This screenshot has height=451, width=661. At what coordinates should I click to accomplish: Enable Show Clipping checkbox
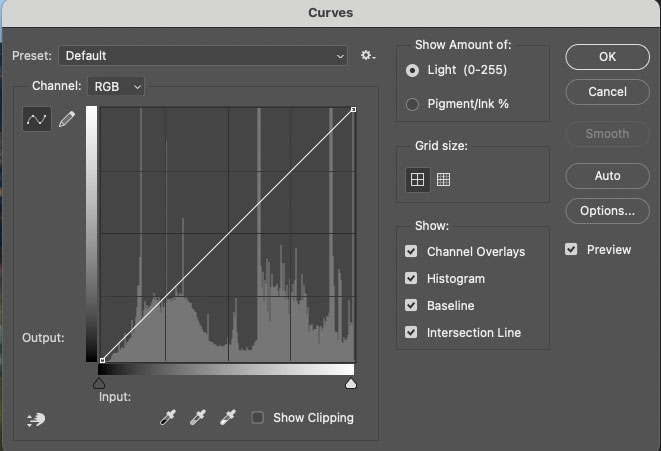[x=258, y=418]
